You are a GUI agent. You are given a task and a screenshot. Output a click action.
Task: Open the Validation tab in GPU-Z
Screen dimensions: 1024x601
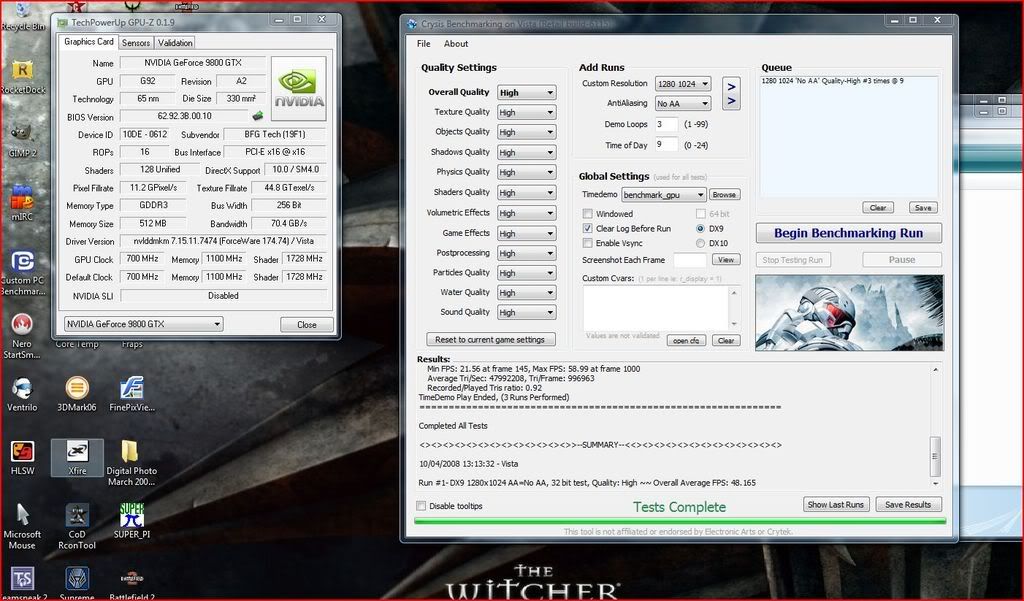pos(175,43)
